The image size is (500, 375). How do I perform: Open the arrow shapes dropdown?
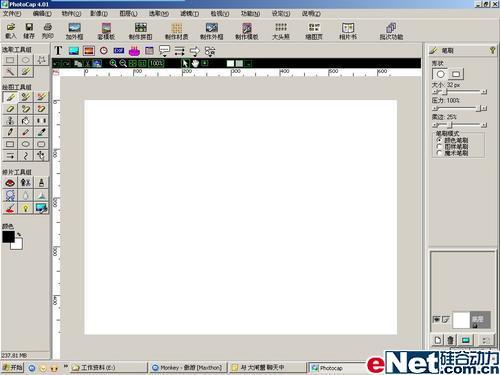[x=195, y=51]
